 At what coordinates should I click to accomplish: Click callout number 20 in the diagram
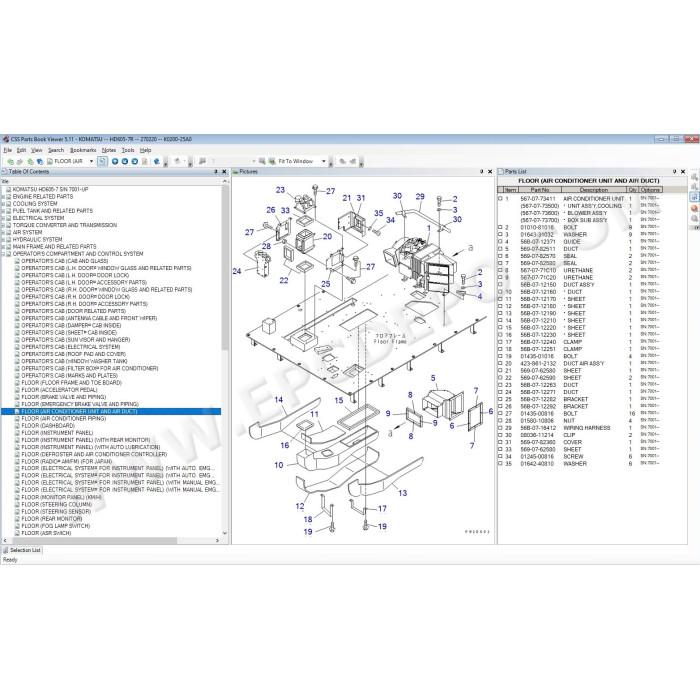(x=327, y=237)
